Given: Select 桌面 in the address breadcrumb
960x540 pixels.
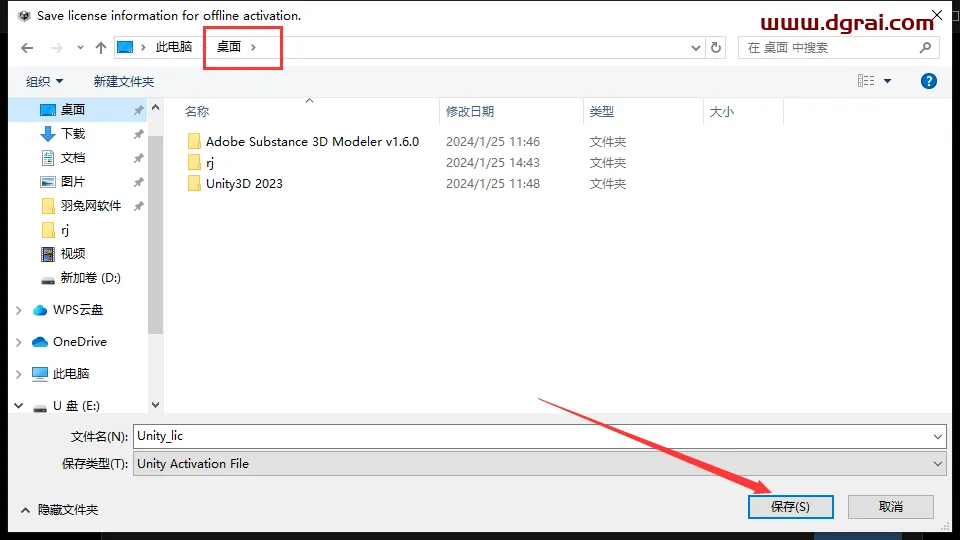Looking at the screenshot, I should pos(229,47).
